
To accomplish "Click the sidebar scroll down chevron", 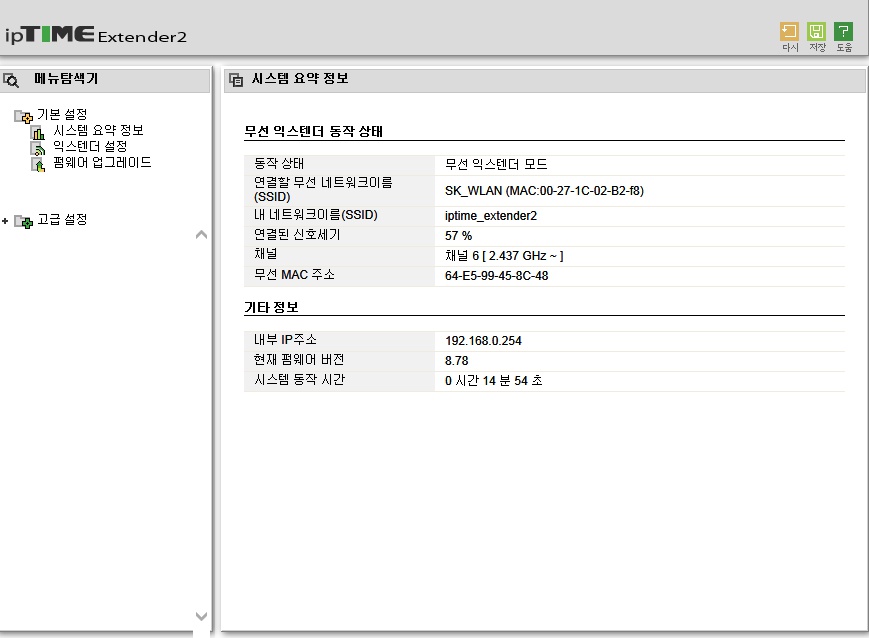I will click(x=201, y=616).
